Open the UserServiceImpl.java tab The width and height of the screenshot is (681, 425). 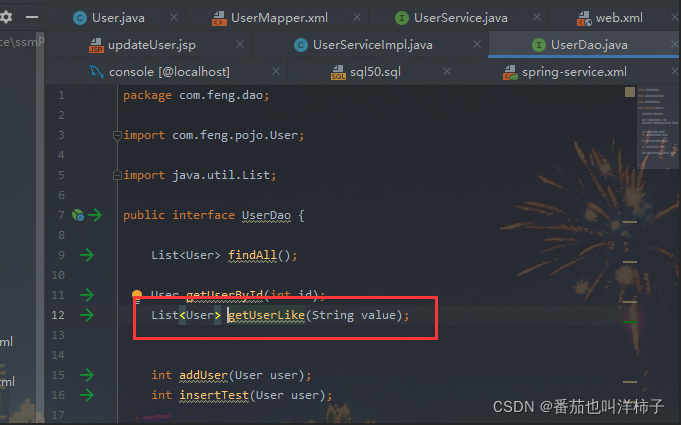pyautogui.click(x=373, y=45)
